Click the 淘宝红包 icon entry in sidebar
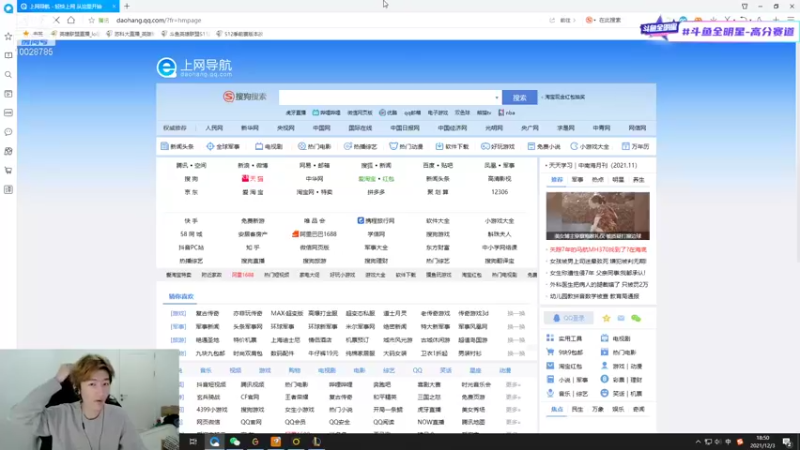 pos(564,366)
